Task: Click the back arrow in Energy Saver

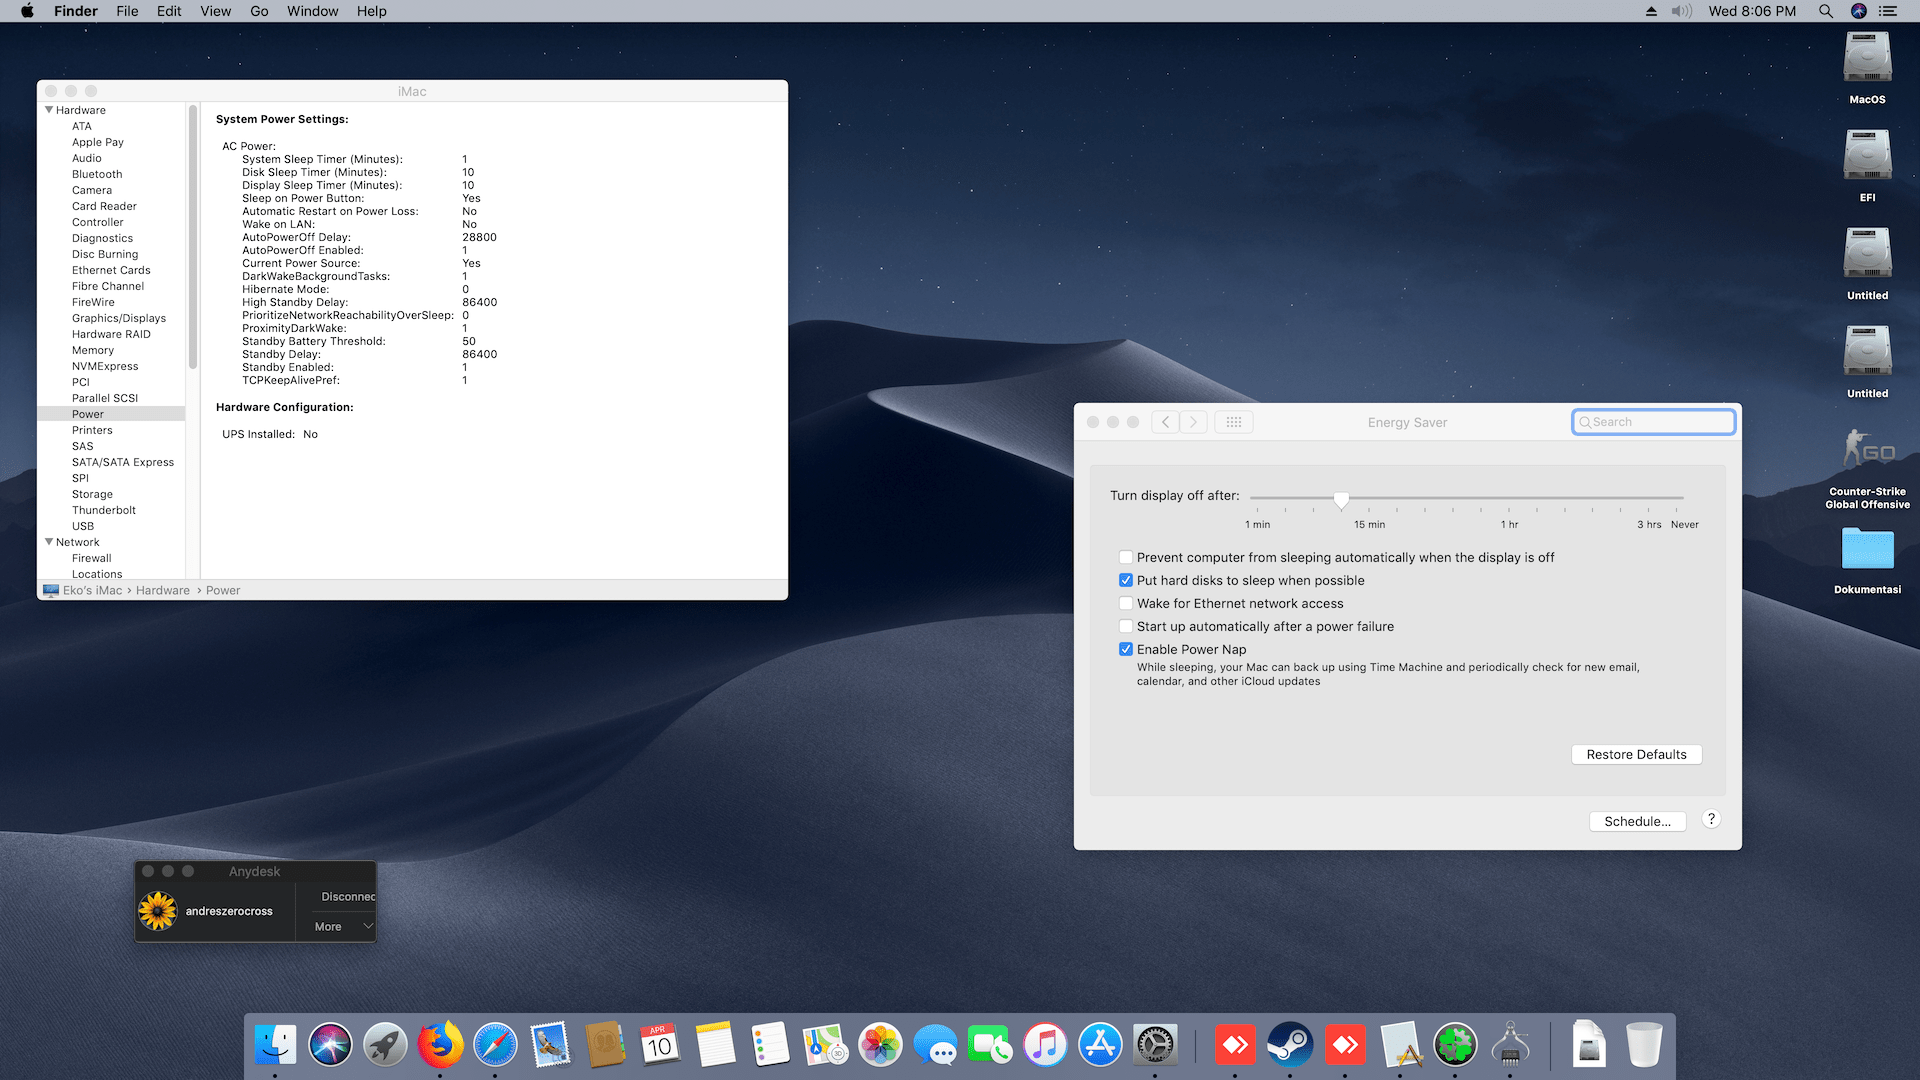Action: tap(1165, 422)
